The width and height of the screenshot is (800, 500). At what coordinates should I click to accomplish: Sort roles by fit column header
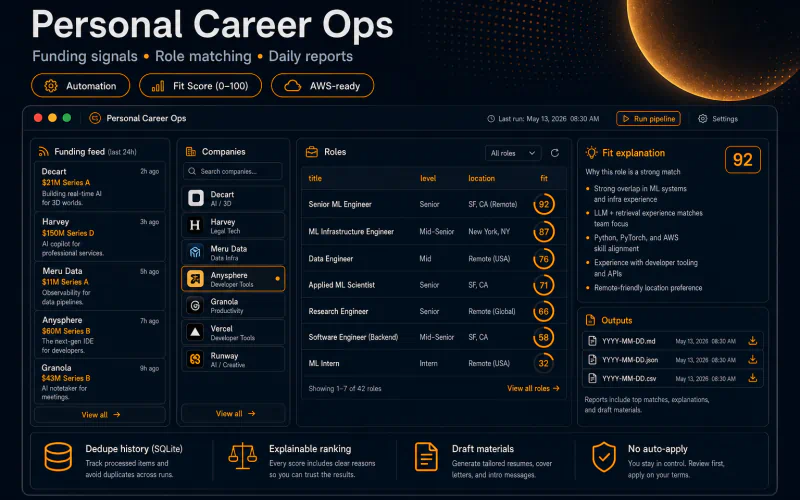click(x=544, y=178)
